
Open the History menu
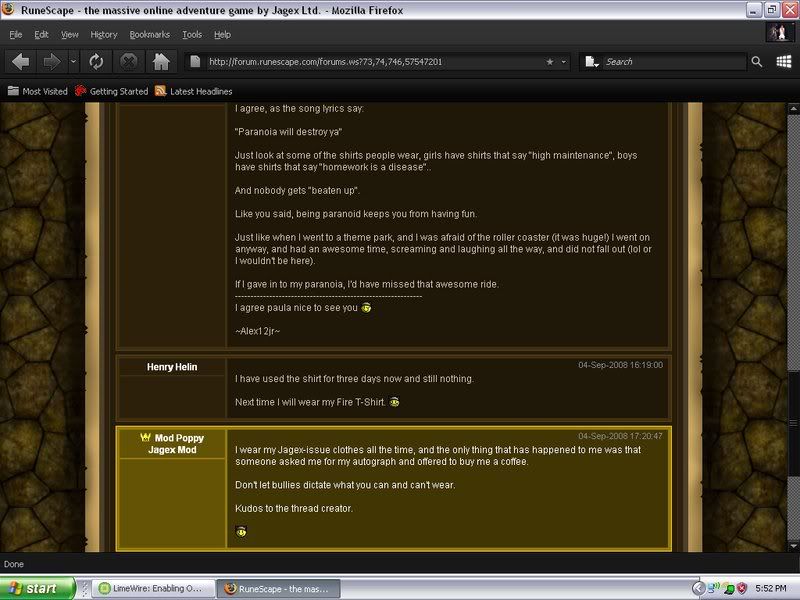point(104,35)
